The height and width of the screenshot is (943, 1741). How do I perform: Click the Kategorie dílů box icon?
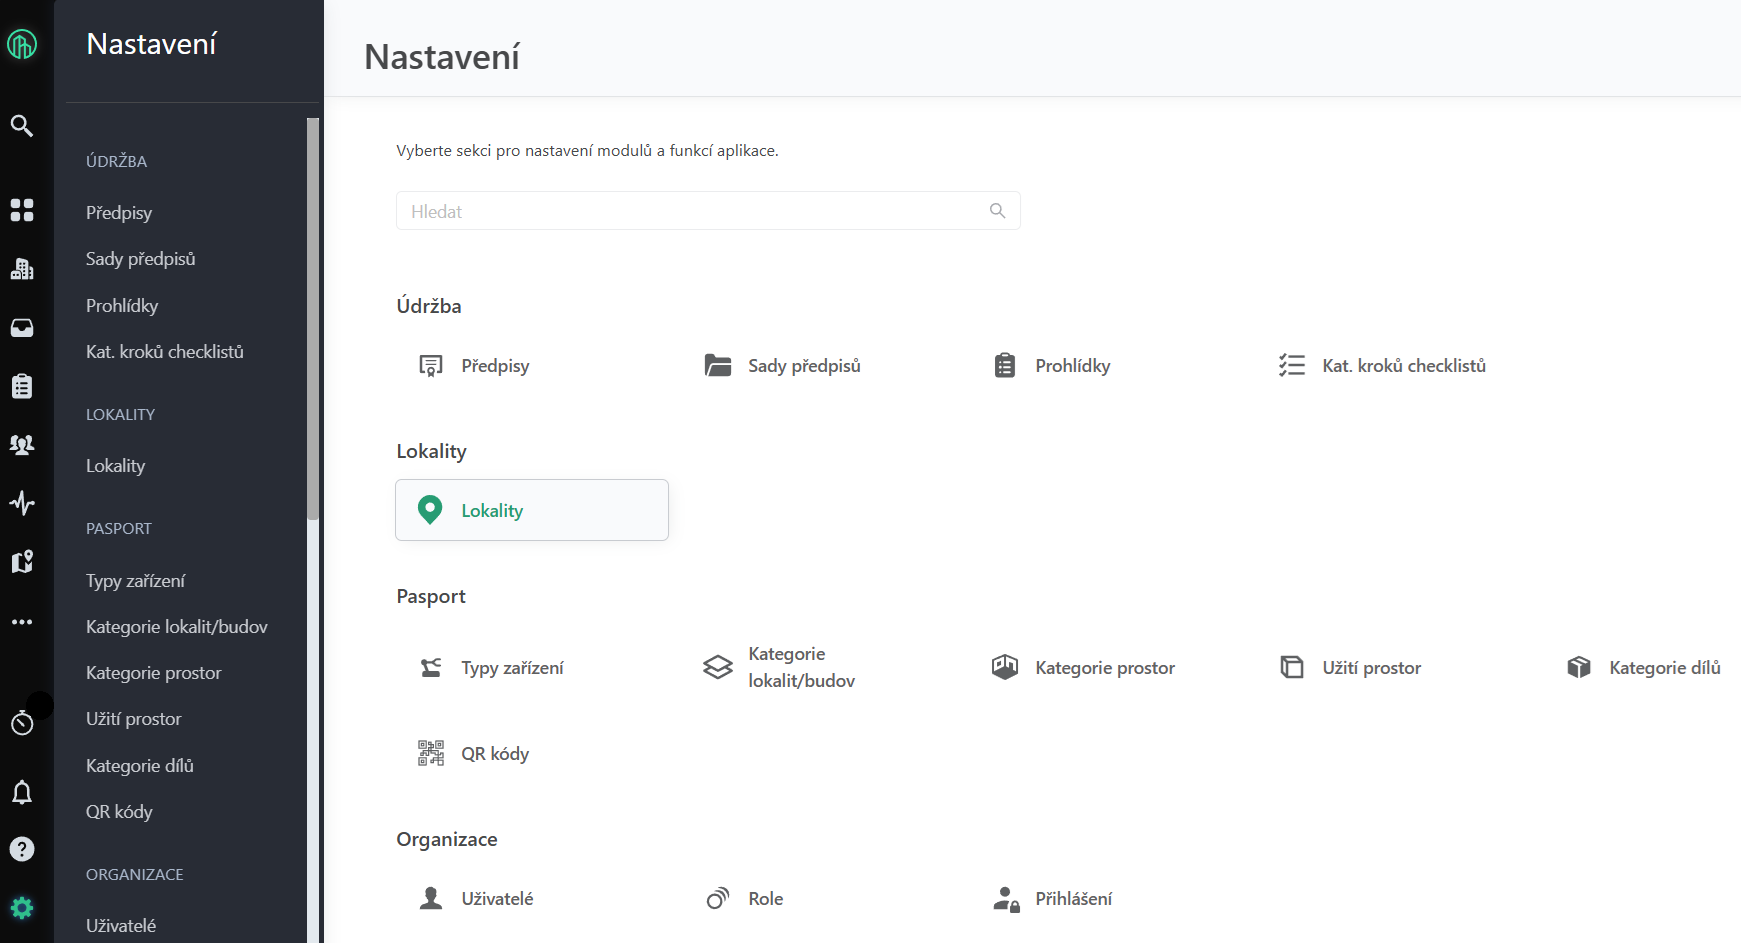point(1579,667)
